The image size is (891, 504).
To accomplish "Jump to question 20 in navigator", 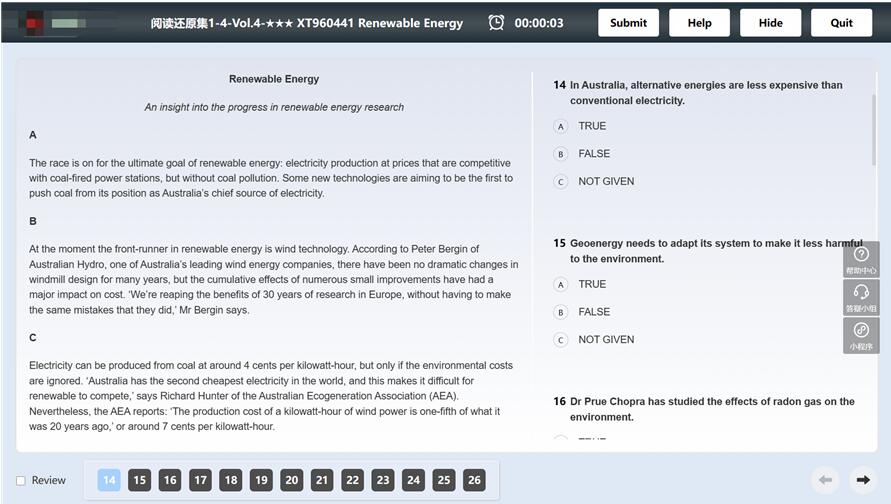I will (292, 480).
